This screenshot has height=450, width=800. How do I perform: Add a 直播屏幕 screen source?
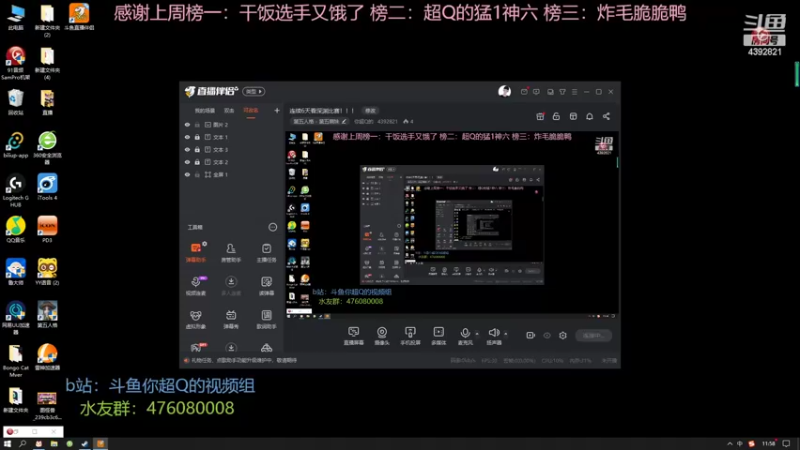pyautogui.click(x=354, y=336)
